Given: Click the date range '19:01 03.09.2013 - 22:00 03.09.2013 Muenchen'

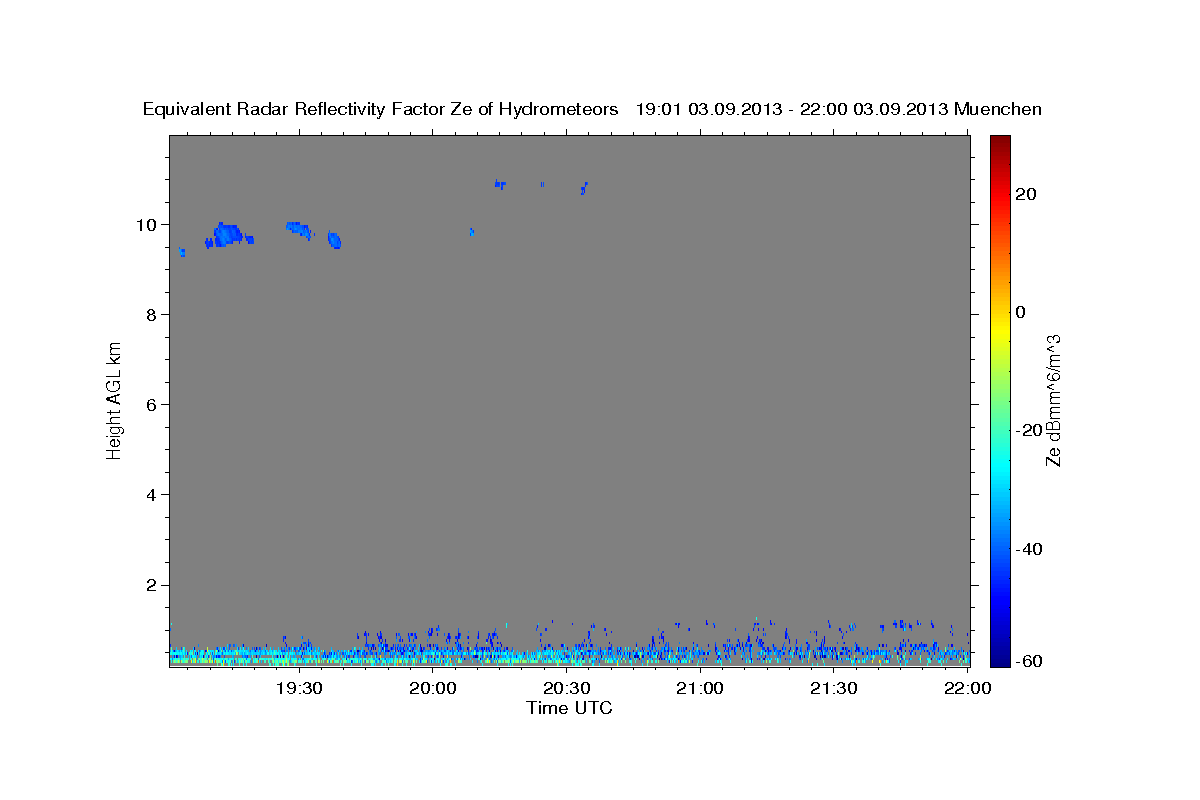Looking at the screenshot, I should click(839, 110).
